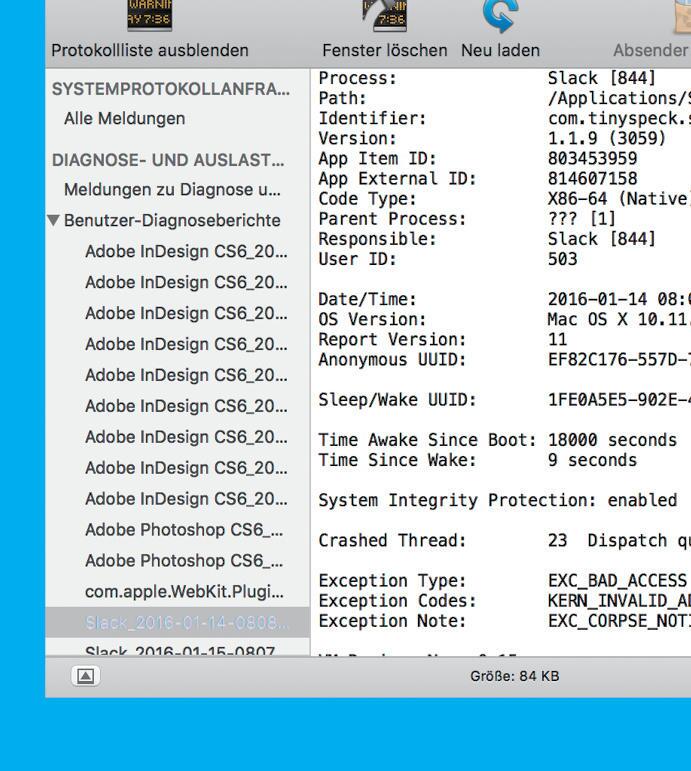
Task: Collapse the Benutzer-Diagnoseberichte disclosure triangle
Action: click(x=54, y=220)
